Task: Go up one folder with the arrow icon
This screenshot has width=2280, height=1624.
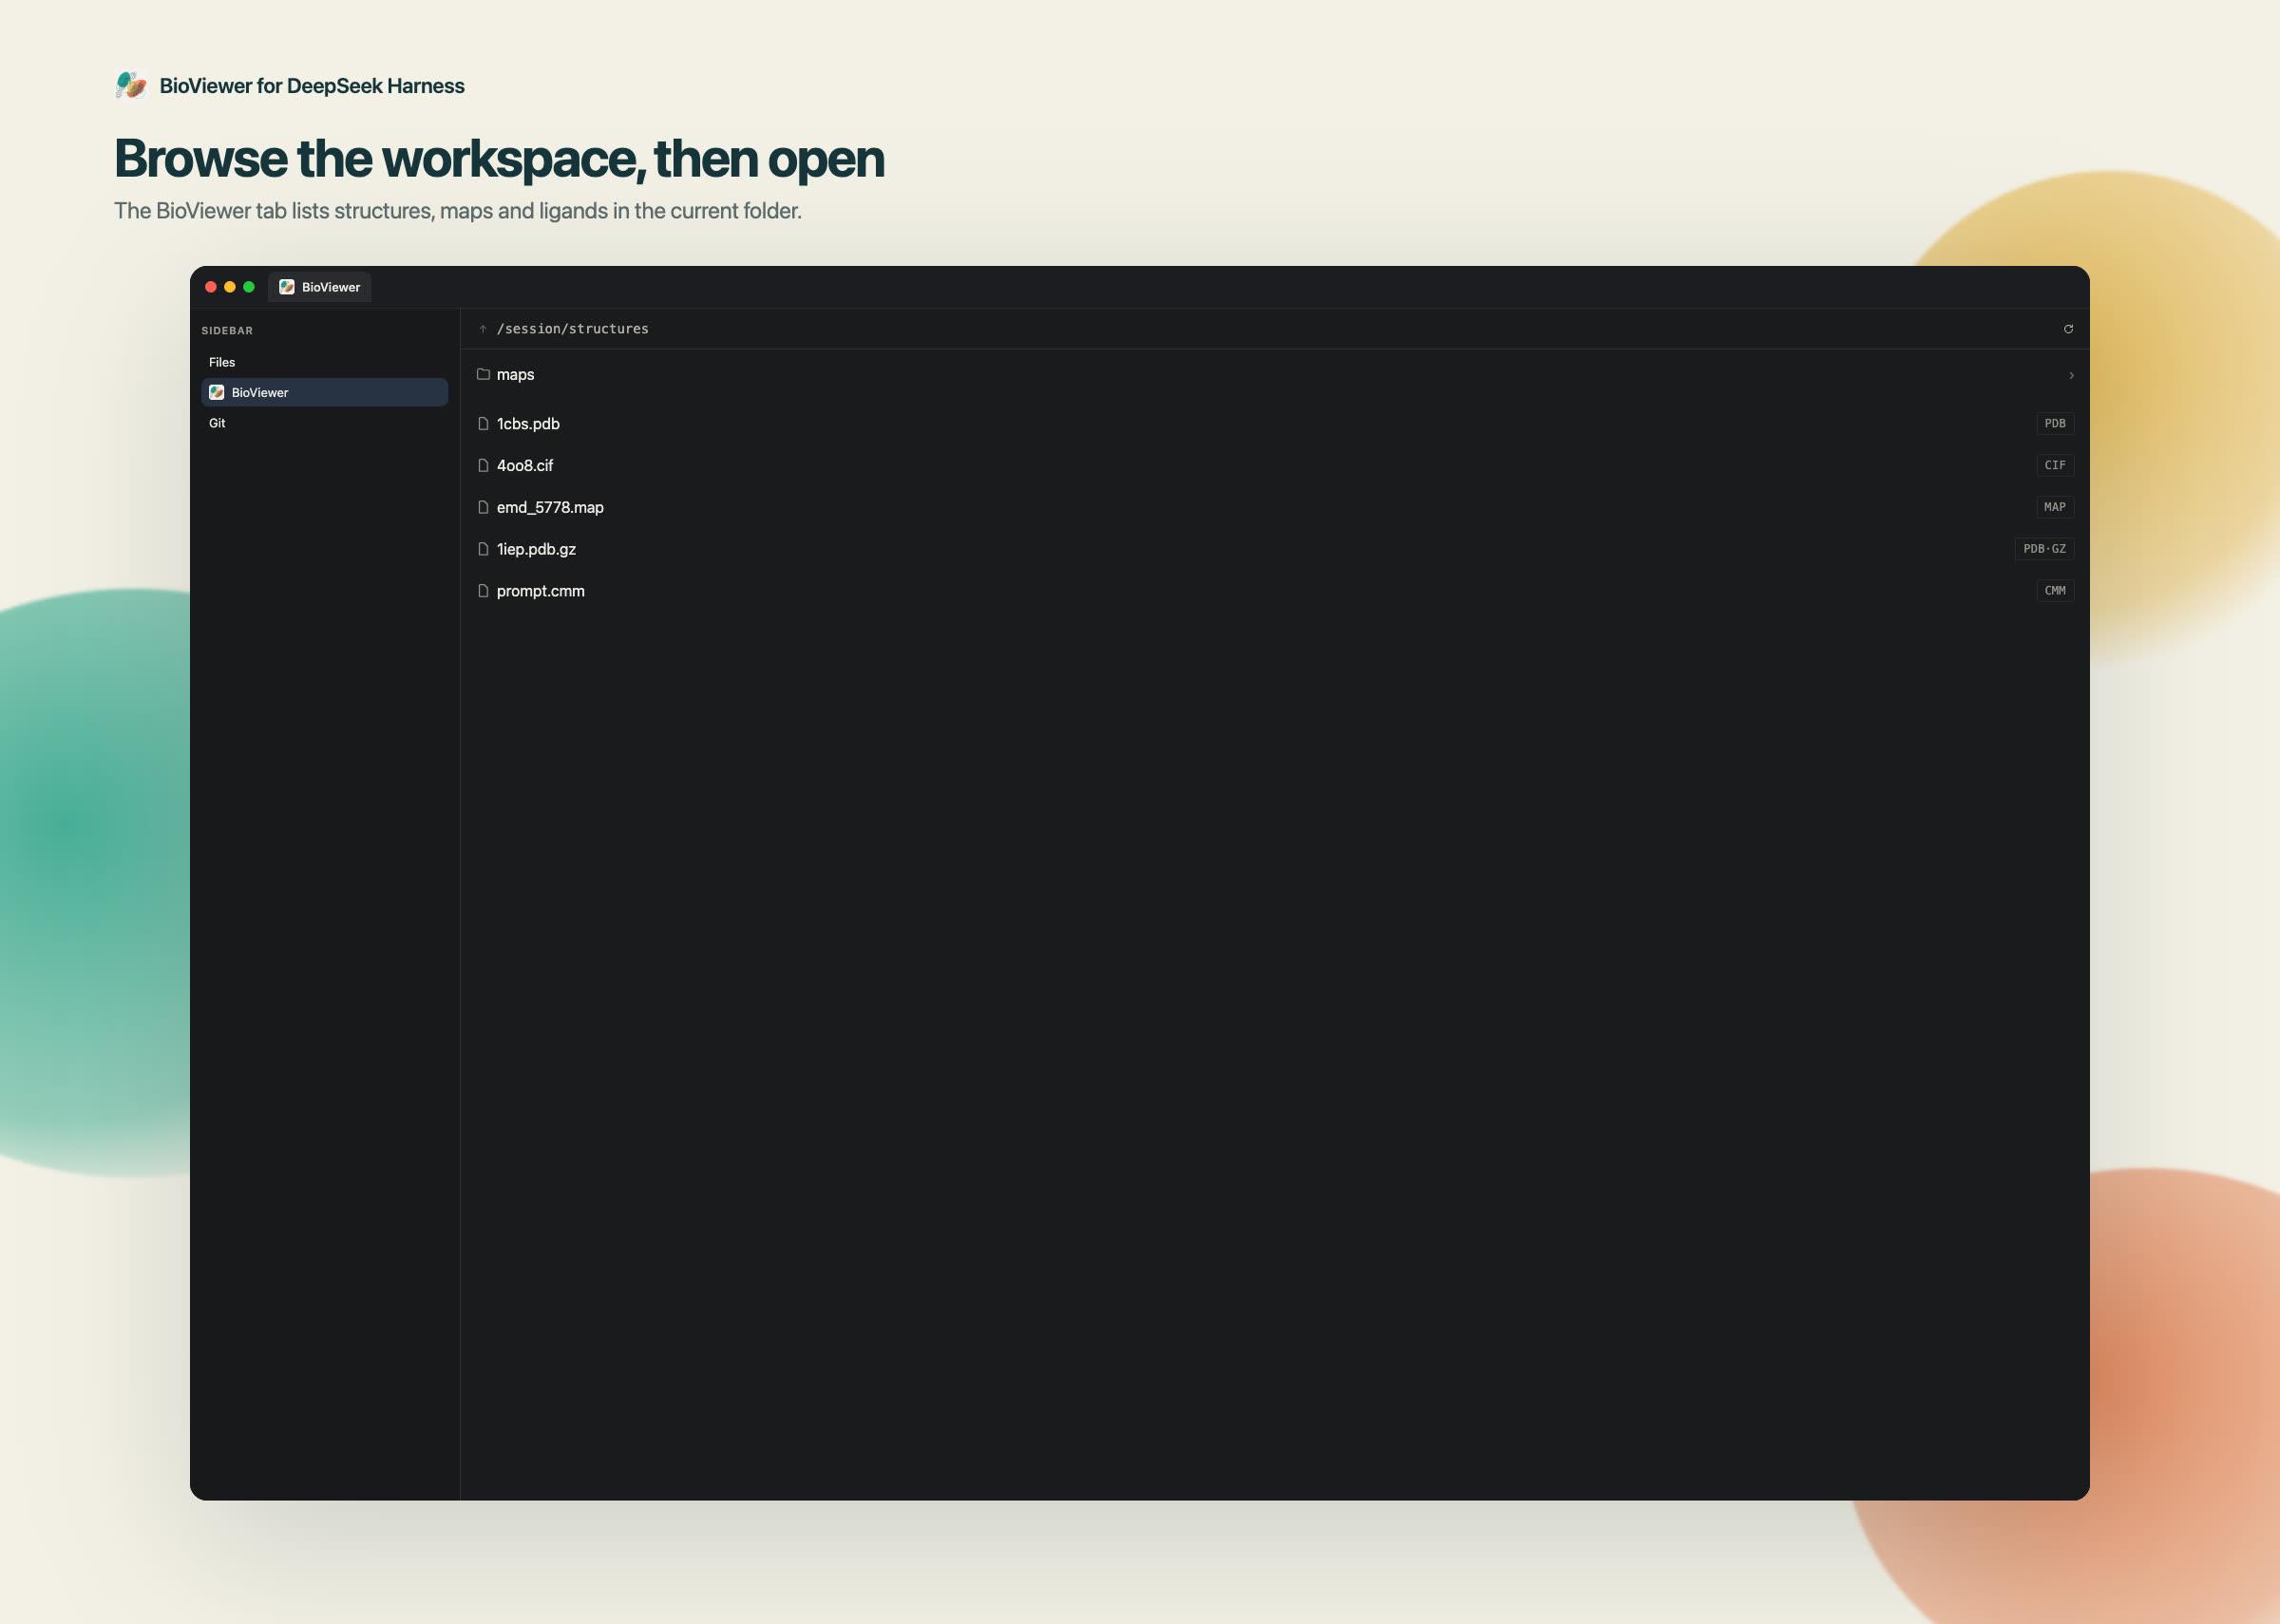Action: tap(482, 329)
